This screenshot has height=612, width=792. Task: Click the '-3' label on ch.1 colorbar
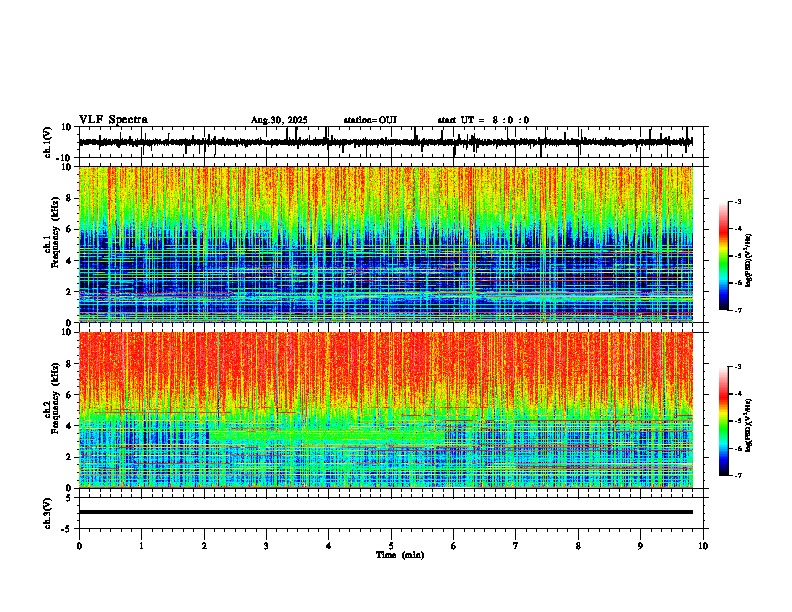coord(737,202)
